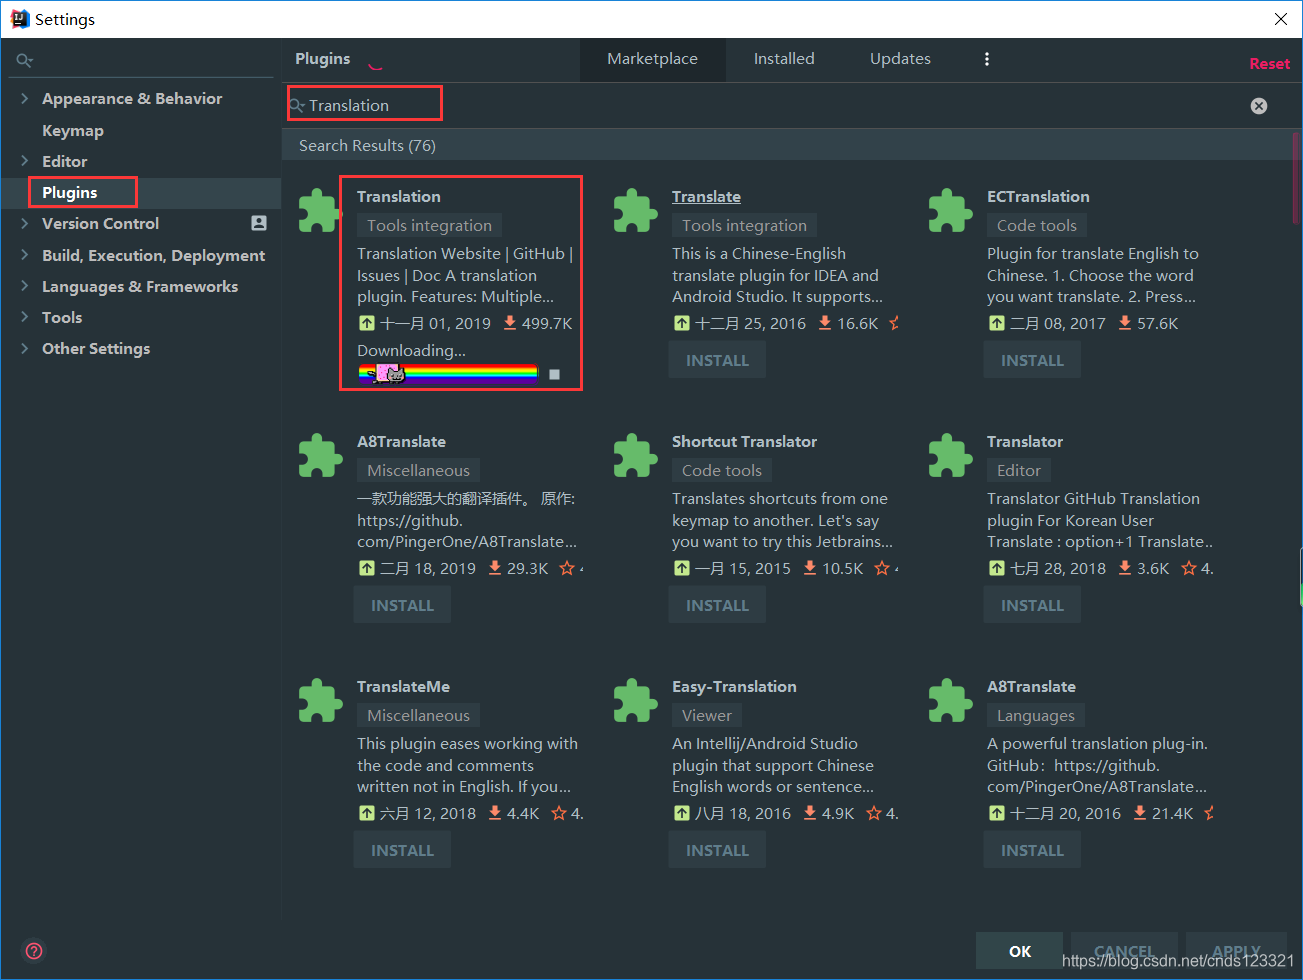Expand Build, Execution, Deployment section
1303x980 pixels.
pyautogui.click(x=24, y=255)
